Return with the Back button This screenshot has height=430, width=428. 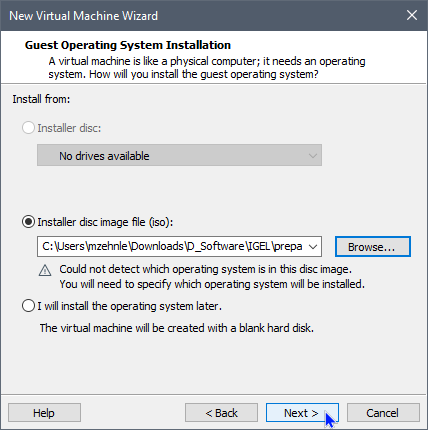click(221, 413)
